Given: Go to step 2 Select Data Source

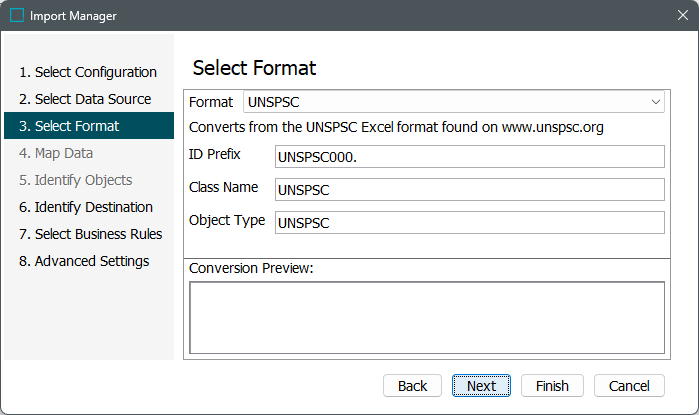Looking at the screenshot, I should (x=85, y=99).
